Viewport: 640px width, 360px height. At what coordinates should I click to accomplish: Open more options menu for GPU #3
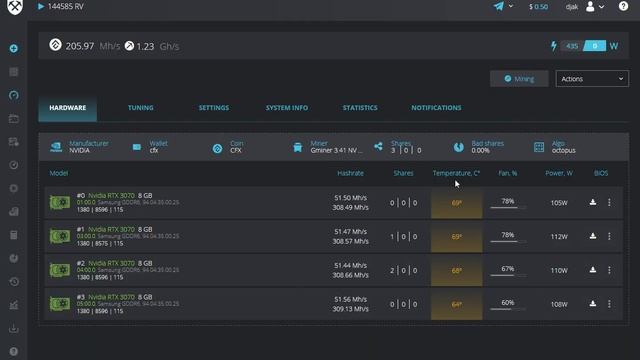(609, 304)
